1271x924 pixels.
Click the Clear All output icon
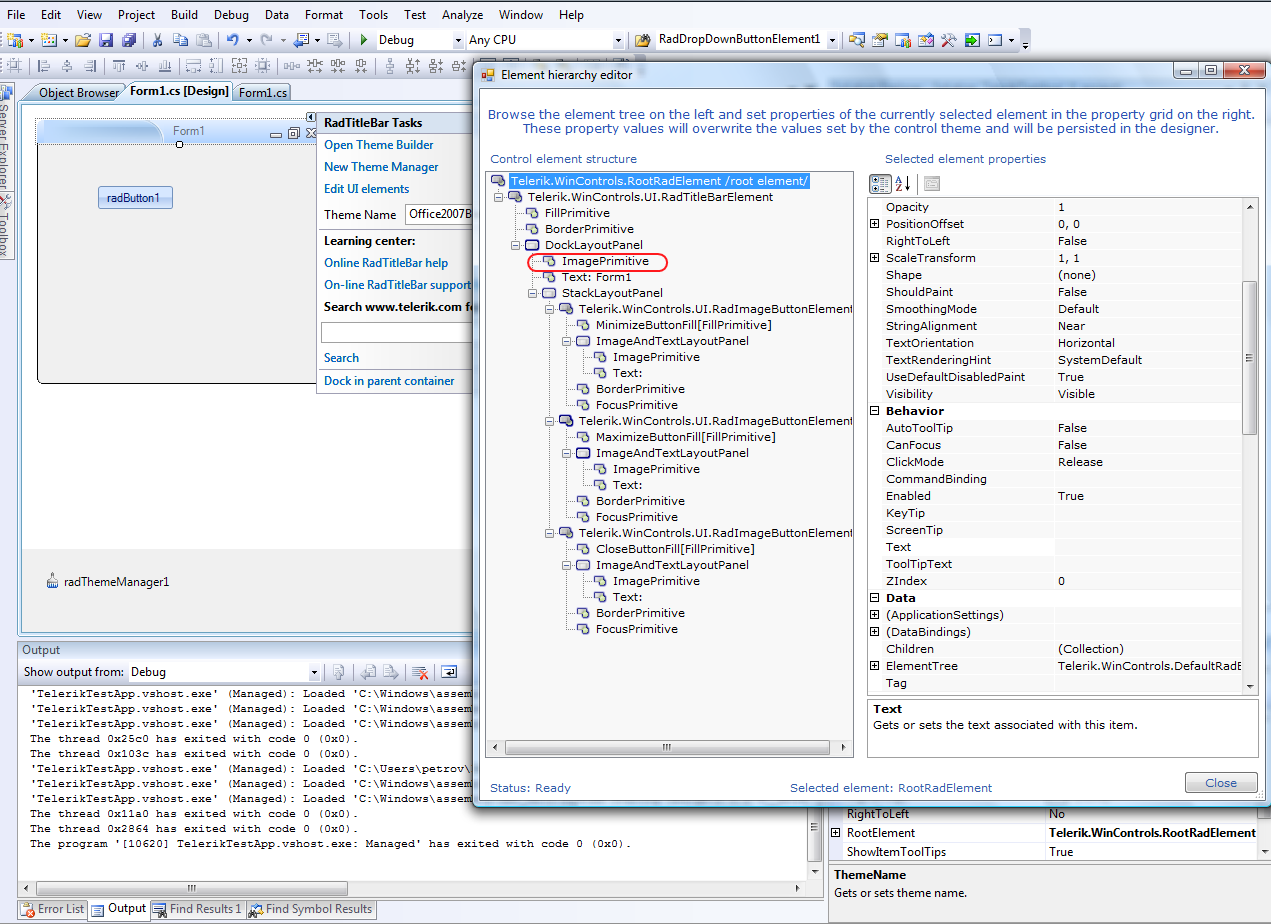click(421, 672)
